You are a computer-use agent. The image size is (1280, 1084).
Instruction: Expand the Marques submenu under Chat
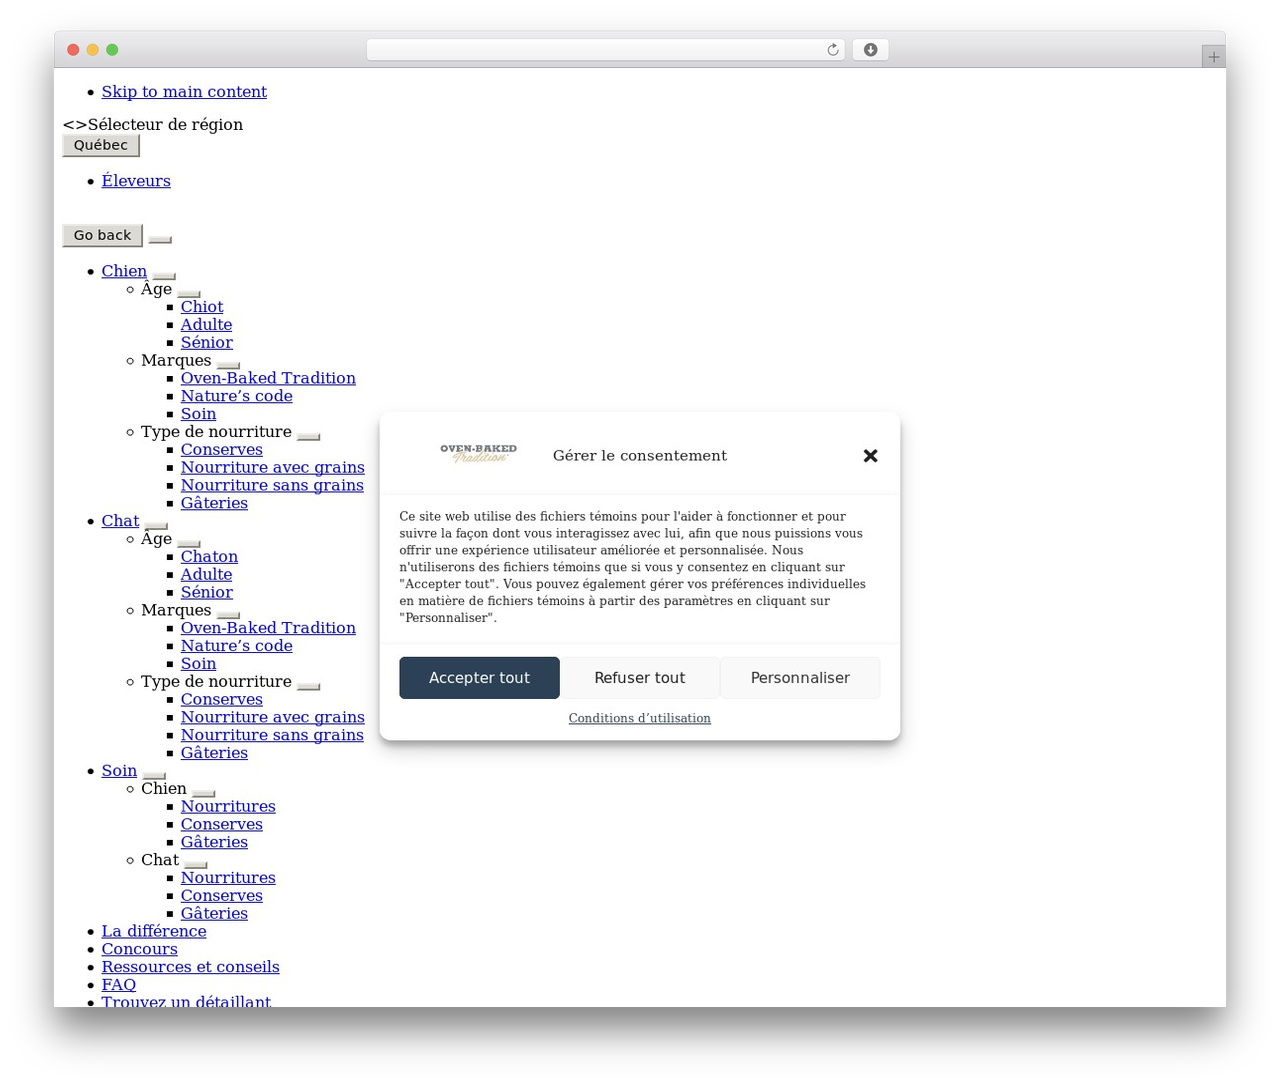[228, 614]
